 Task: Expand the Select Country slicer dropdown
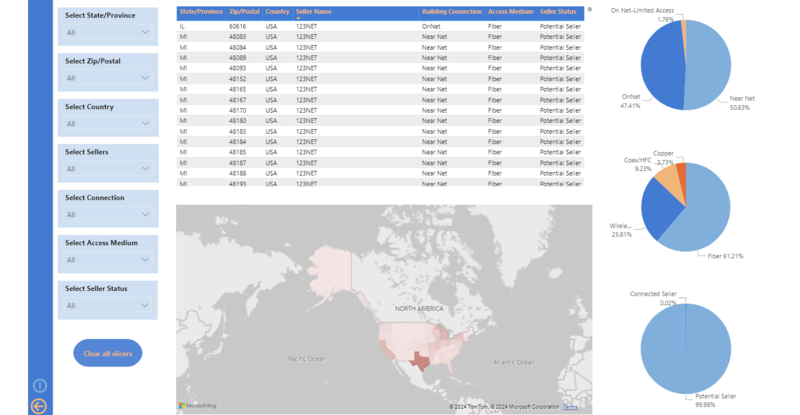point(107,124)
